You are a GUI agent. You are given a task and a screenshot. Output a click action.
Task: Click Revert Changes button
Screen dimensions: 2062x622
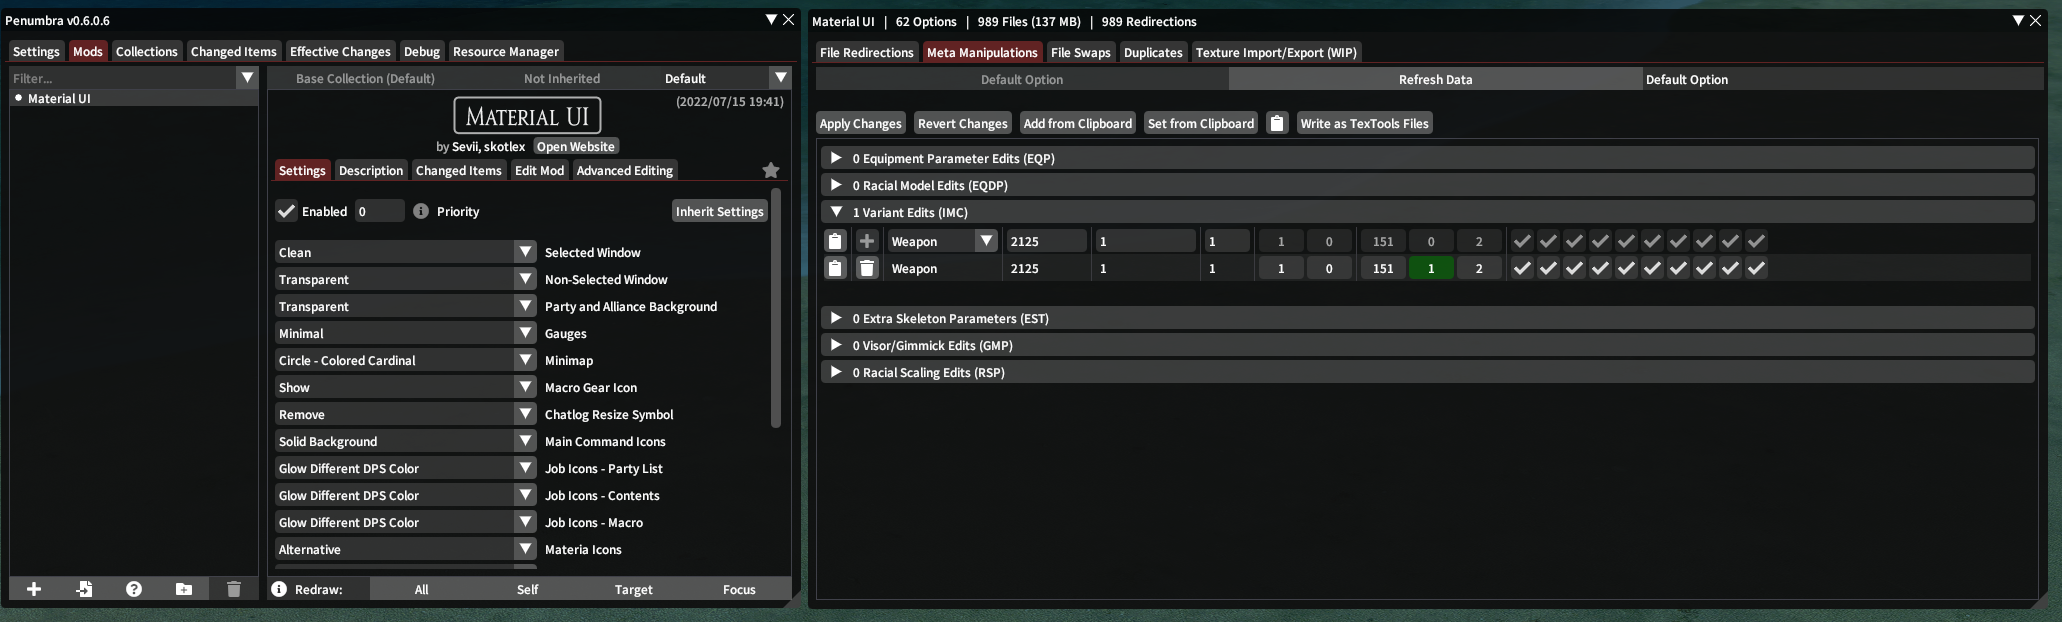963,123
